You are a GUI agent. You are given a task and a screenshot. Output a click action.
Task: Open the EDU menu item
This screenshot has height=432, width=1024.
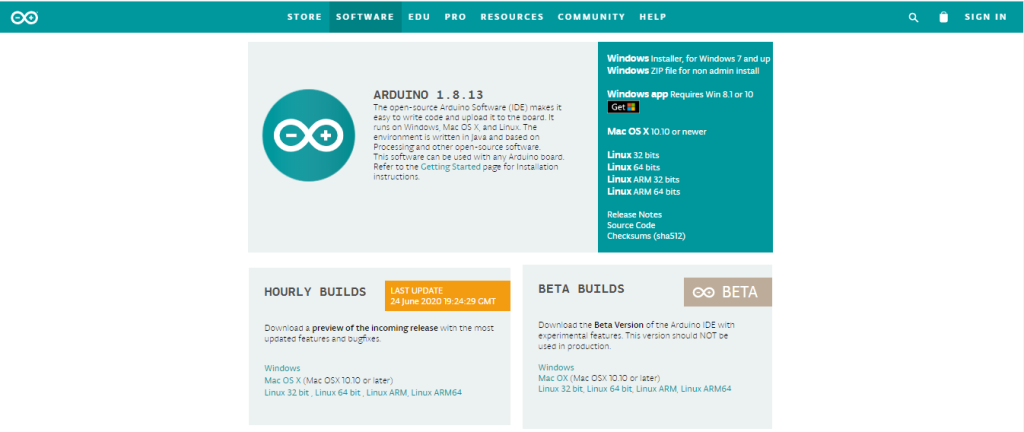419,17
